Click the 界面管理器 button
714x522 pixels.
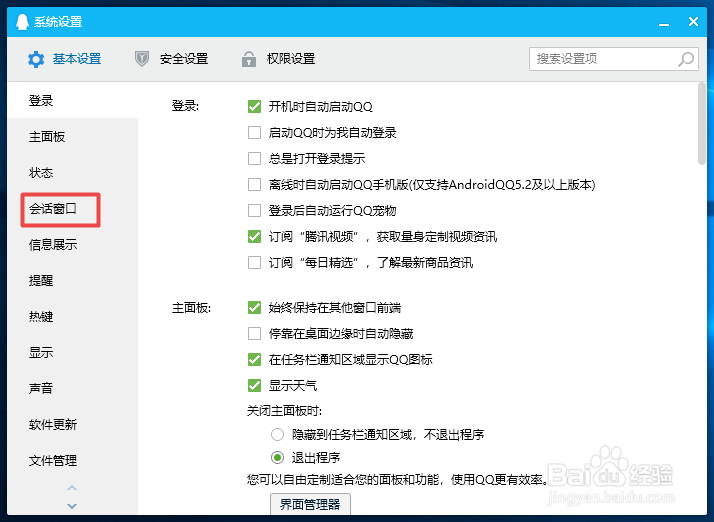[310, 504]
